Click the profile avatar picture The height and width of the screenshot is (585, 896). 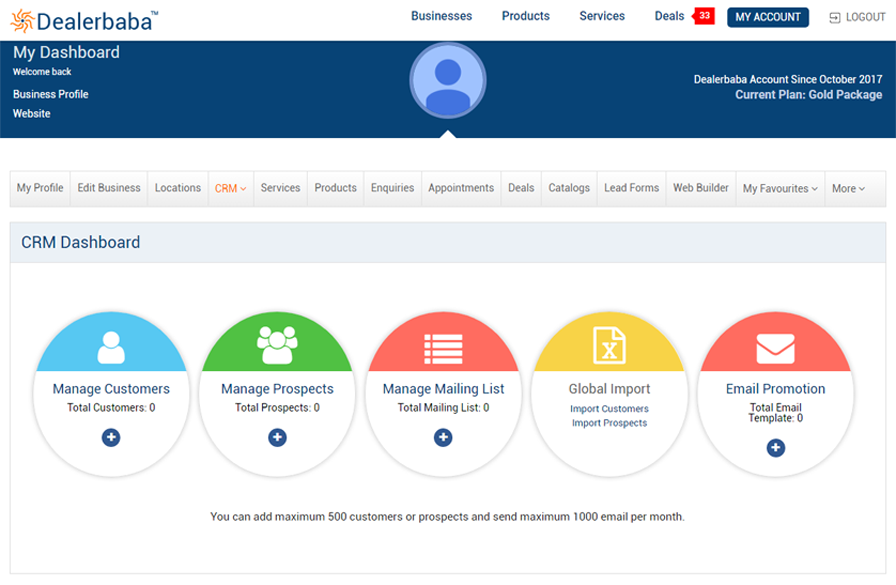point(448,81)
